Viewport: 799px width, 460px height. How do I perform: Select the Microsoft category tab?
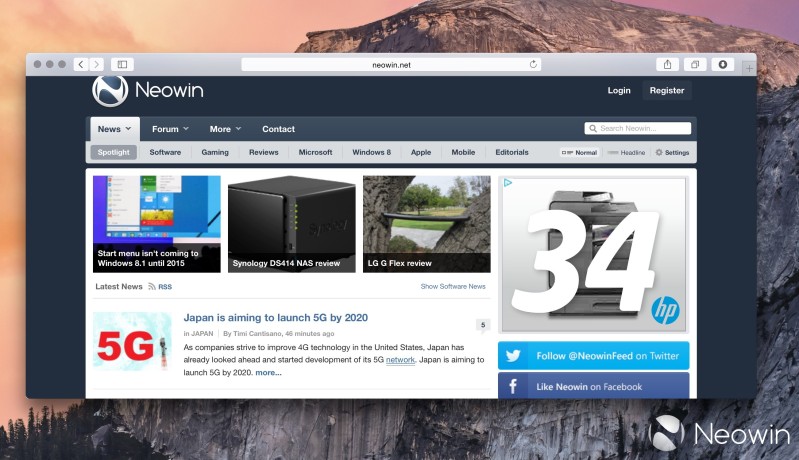[315, 153]
